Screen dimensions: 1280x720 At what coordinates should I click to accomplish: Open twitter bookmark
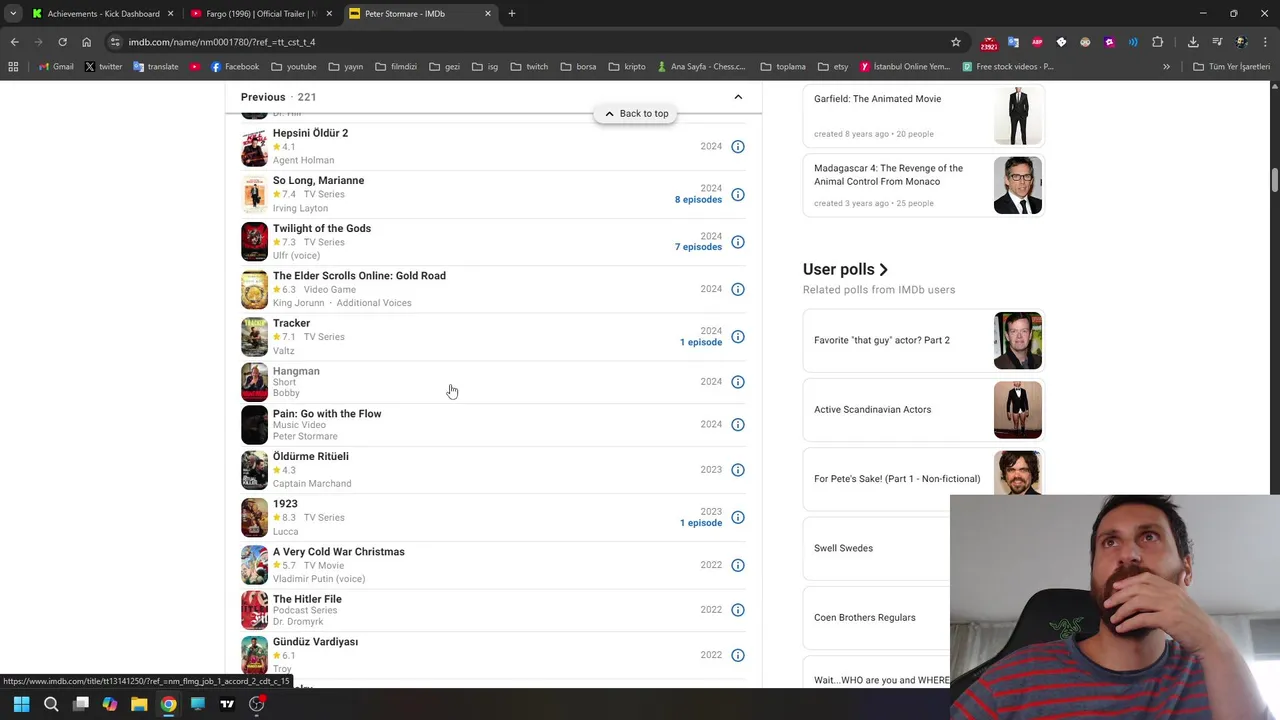click(x=103, y=67)
